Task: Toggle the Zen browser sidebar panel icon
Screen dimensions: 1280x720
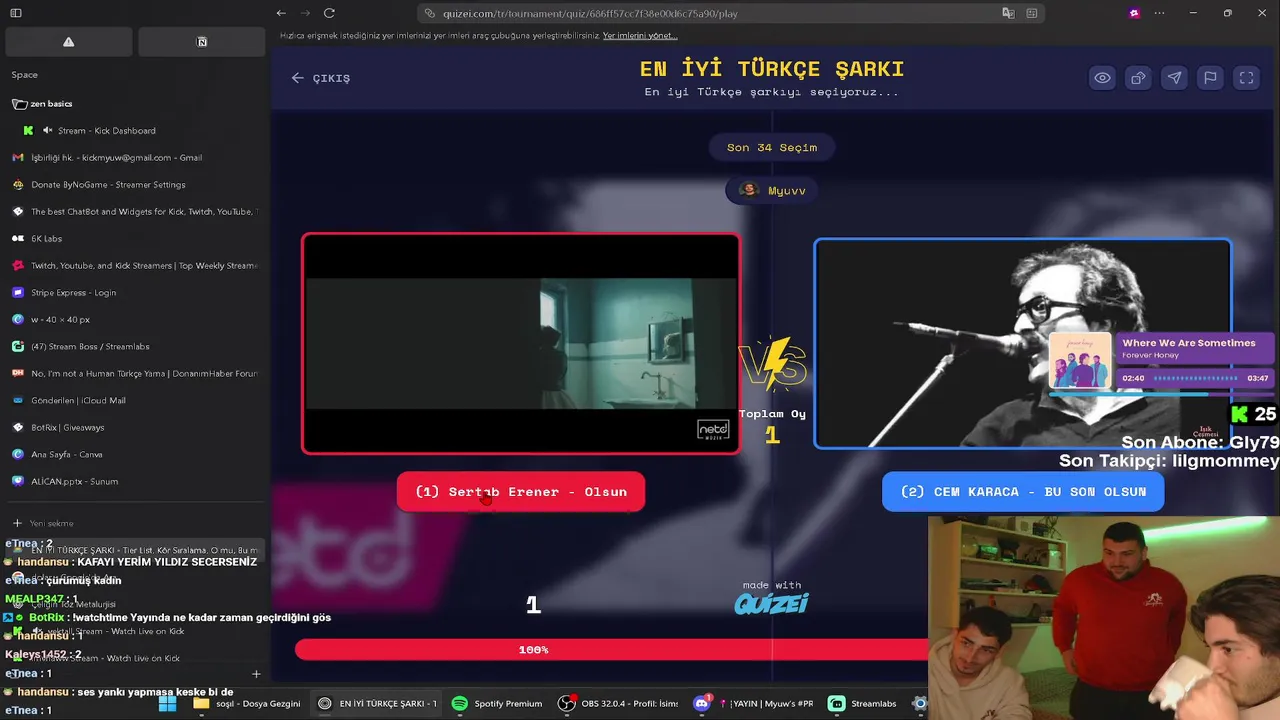Action: pos(15,13)
